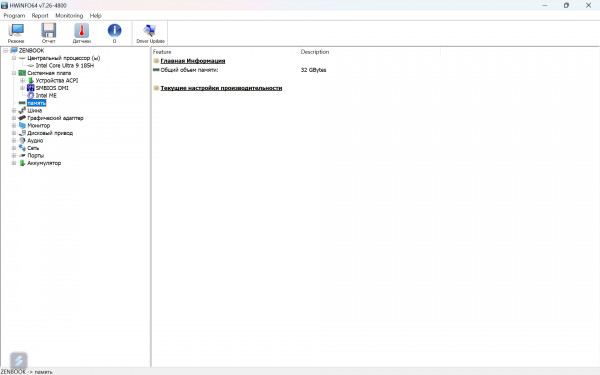Select the Главная Информация heading
Viewport: 600px width, 375px height.
(x=193, y=61)
